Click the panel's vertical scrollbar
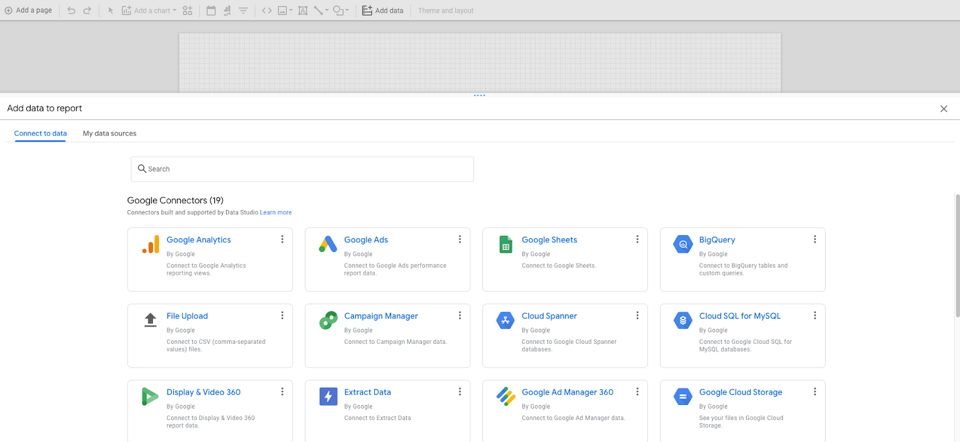 (x=955, y=255)
